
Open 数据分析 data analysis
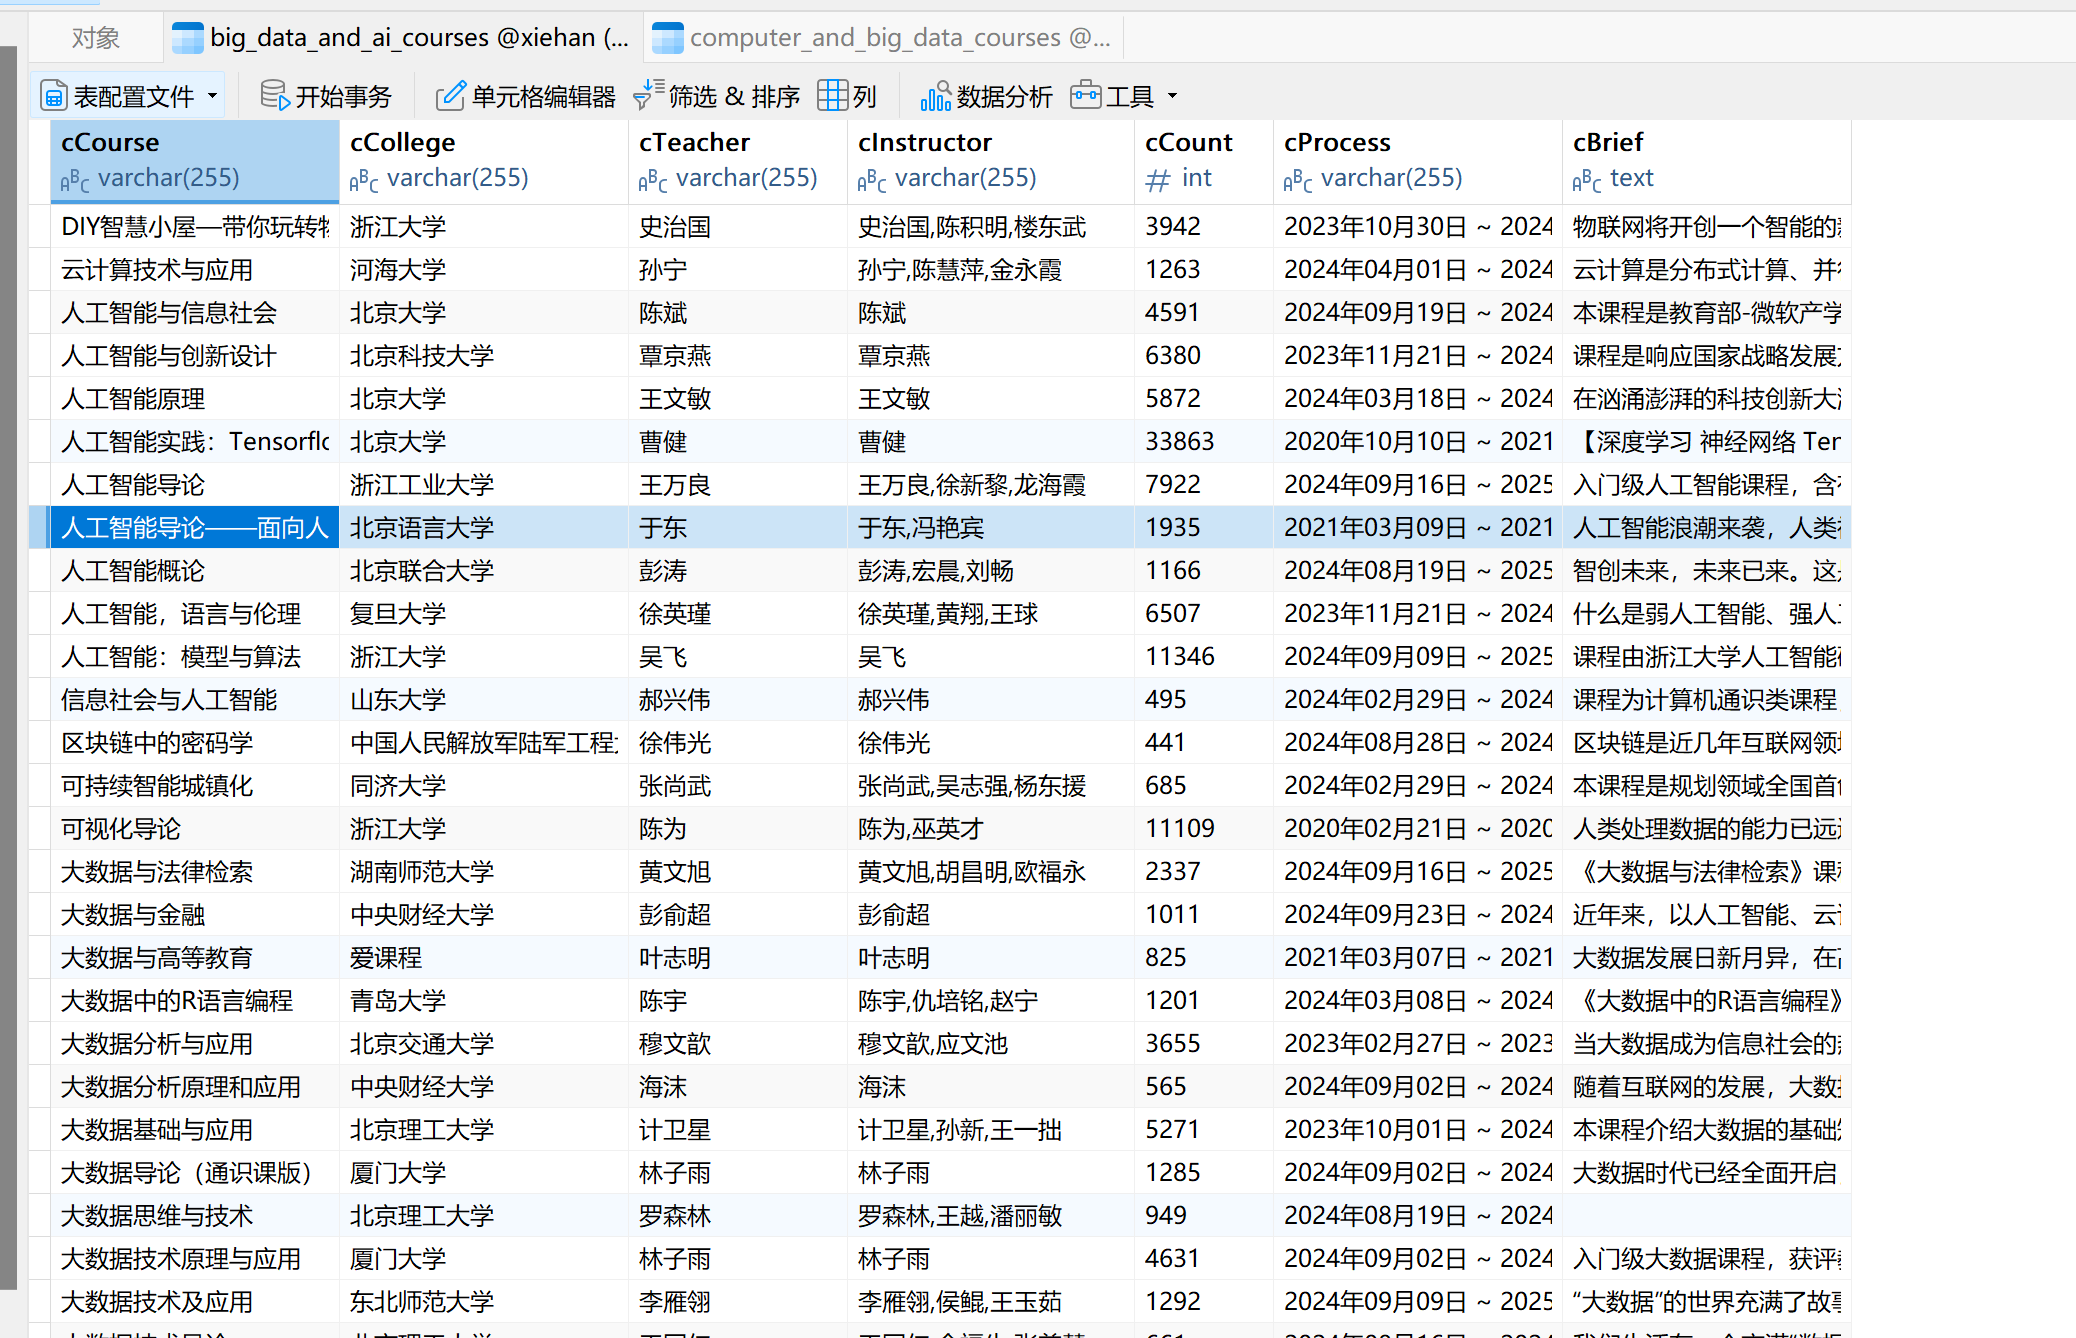[x=986, y=96]
